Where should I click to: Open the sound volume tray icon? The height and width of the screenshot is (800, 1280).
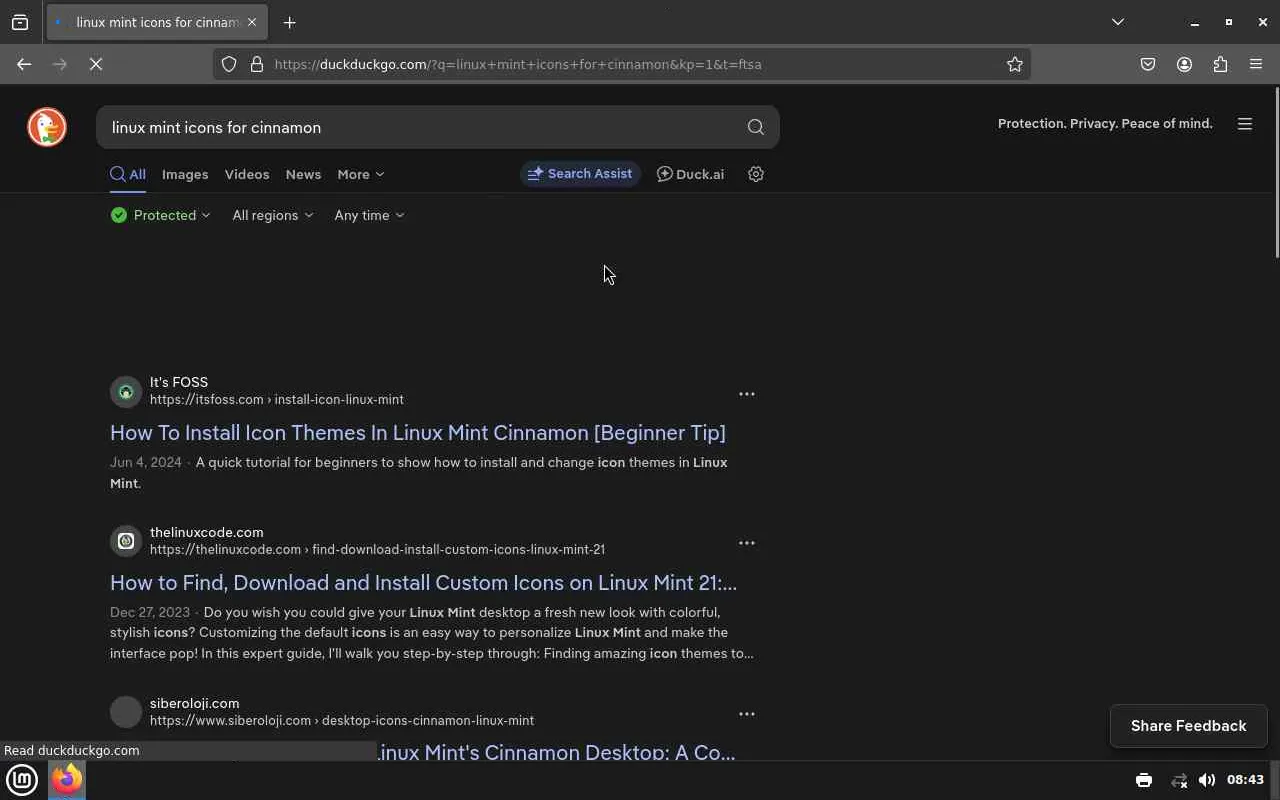pos(1207,780)
